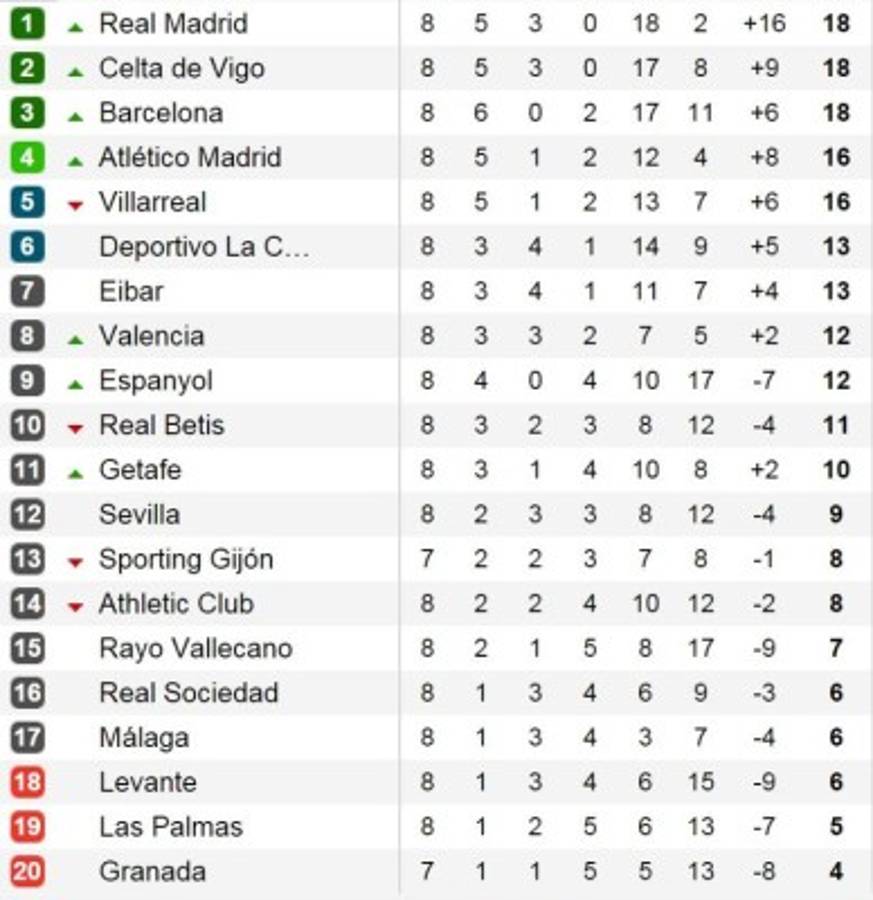873x900 pixels.
Task: Click the red down arrow beside Villarreal
Action: point(75,205)
